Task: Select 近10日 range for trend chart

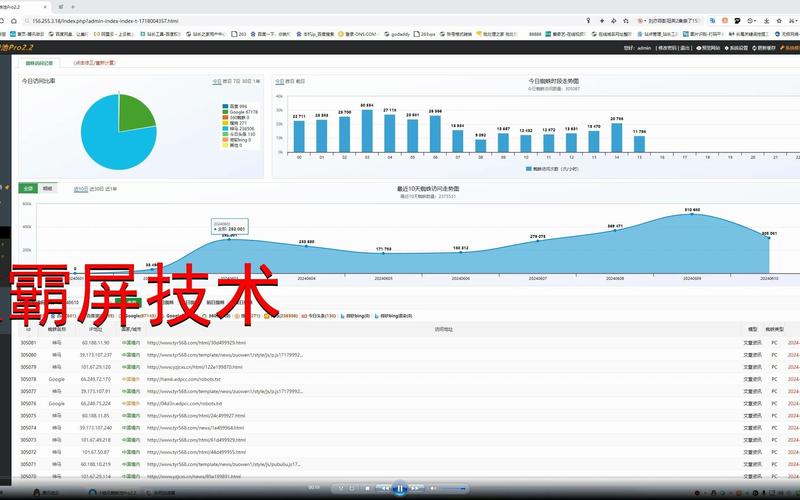Action: [x=81, y=189]
